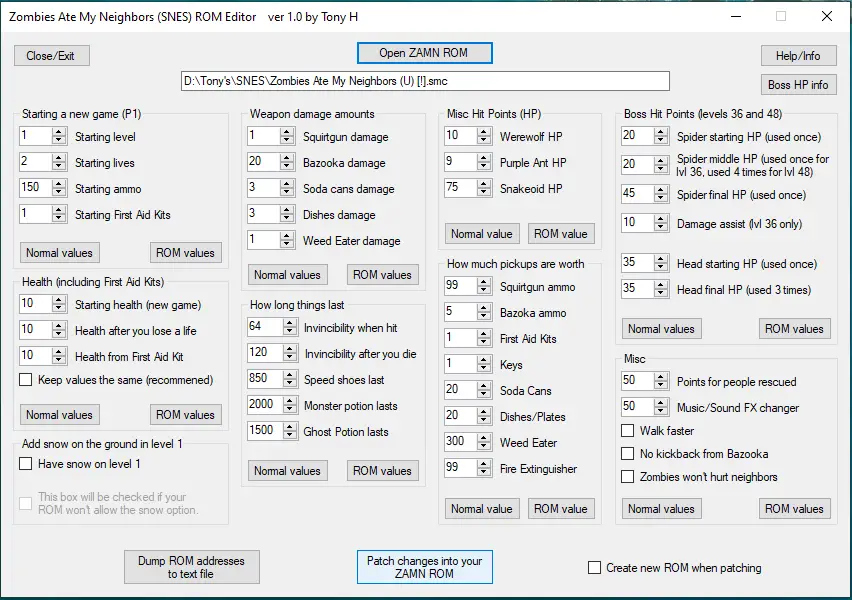Adjust the Ghost Potion lasts spinner

[x=290, y=432]
